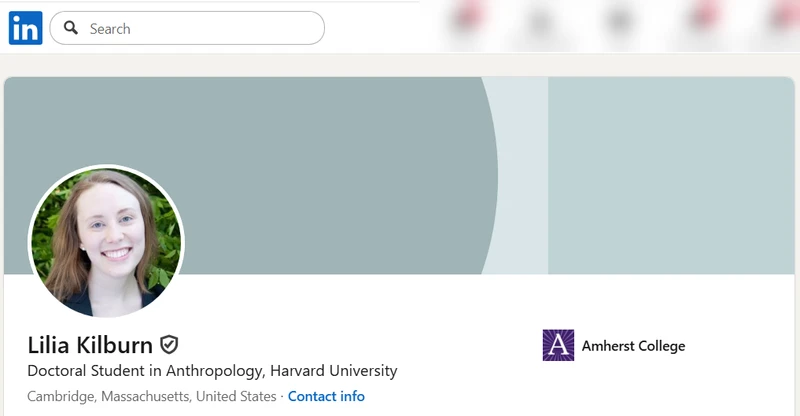Click the purple Amherst College logo
800x416 pixels.
[x=558, y=345]
